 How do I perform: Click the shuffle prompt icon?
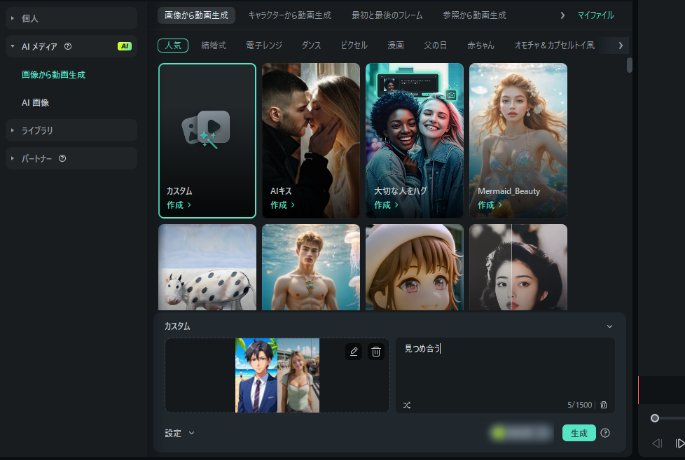[407, 405]
